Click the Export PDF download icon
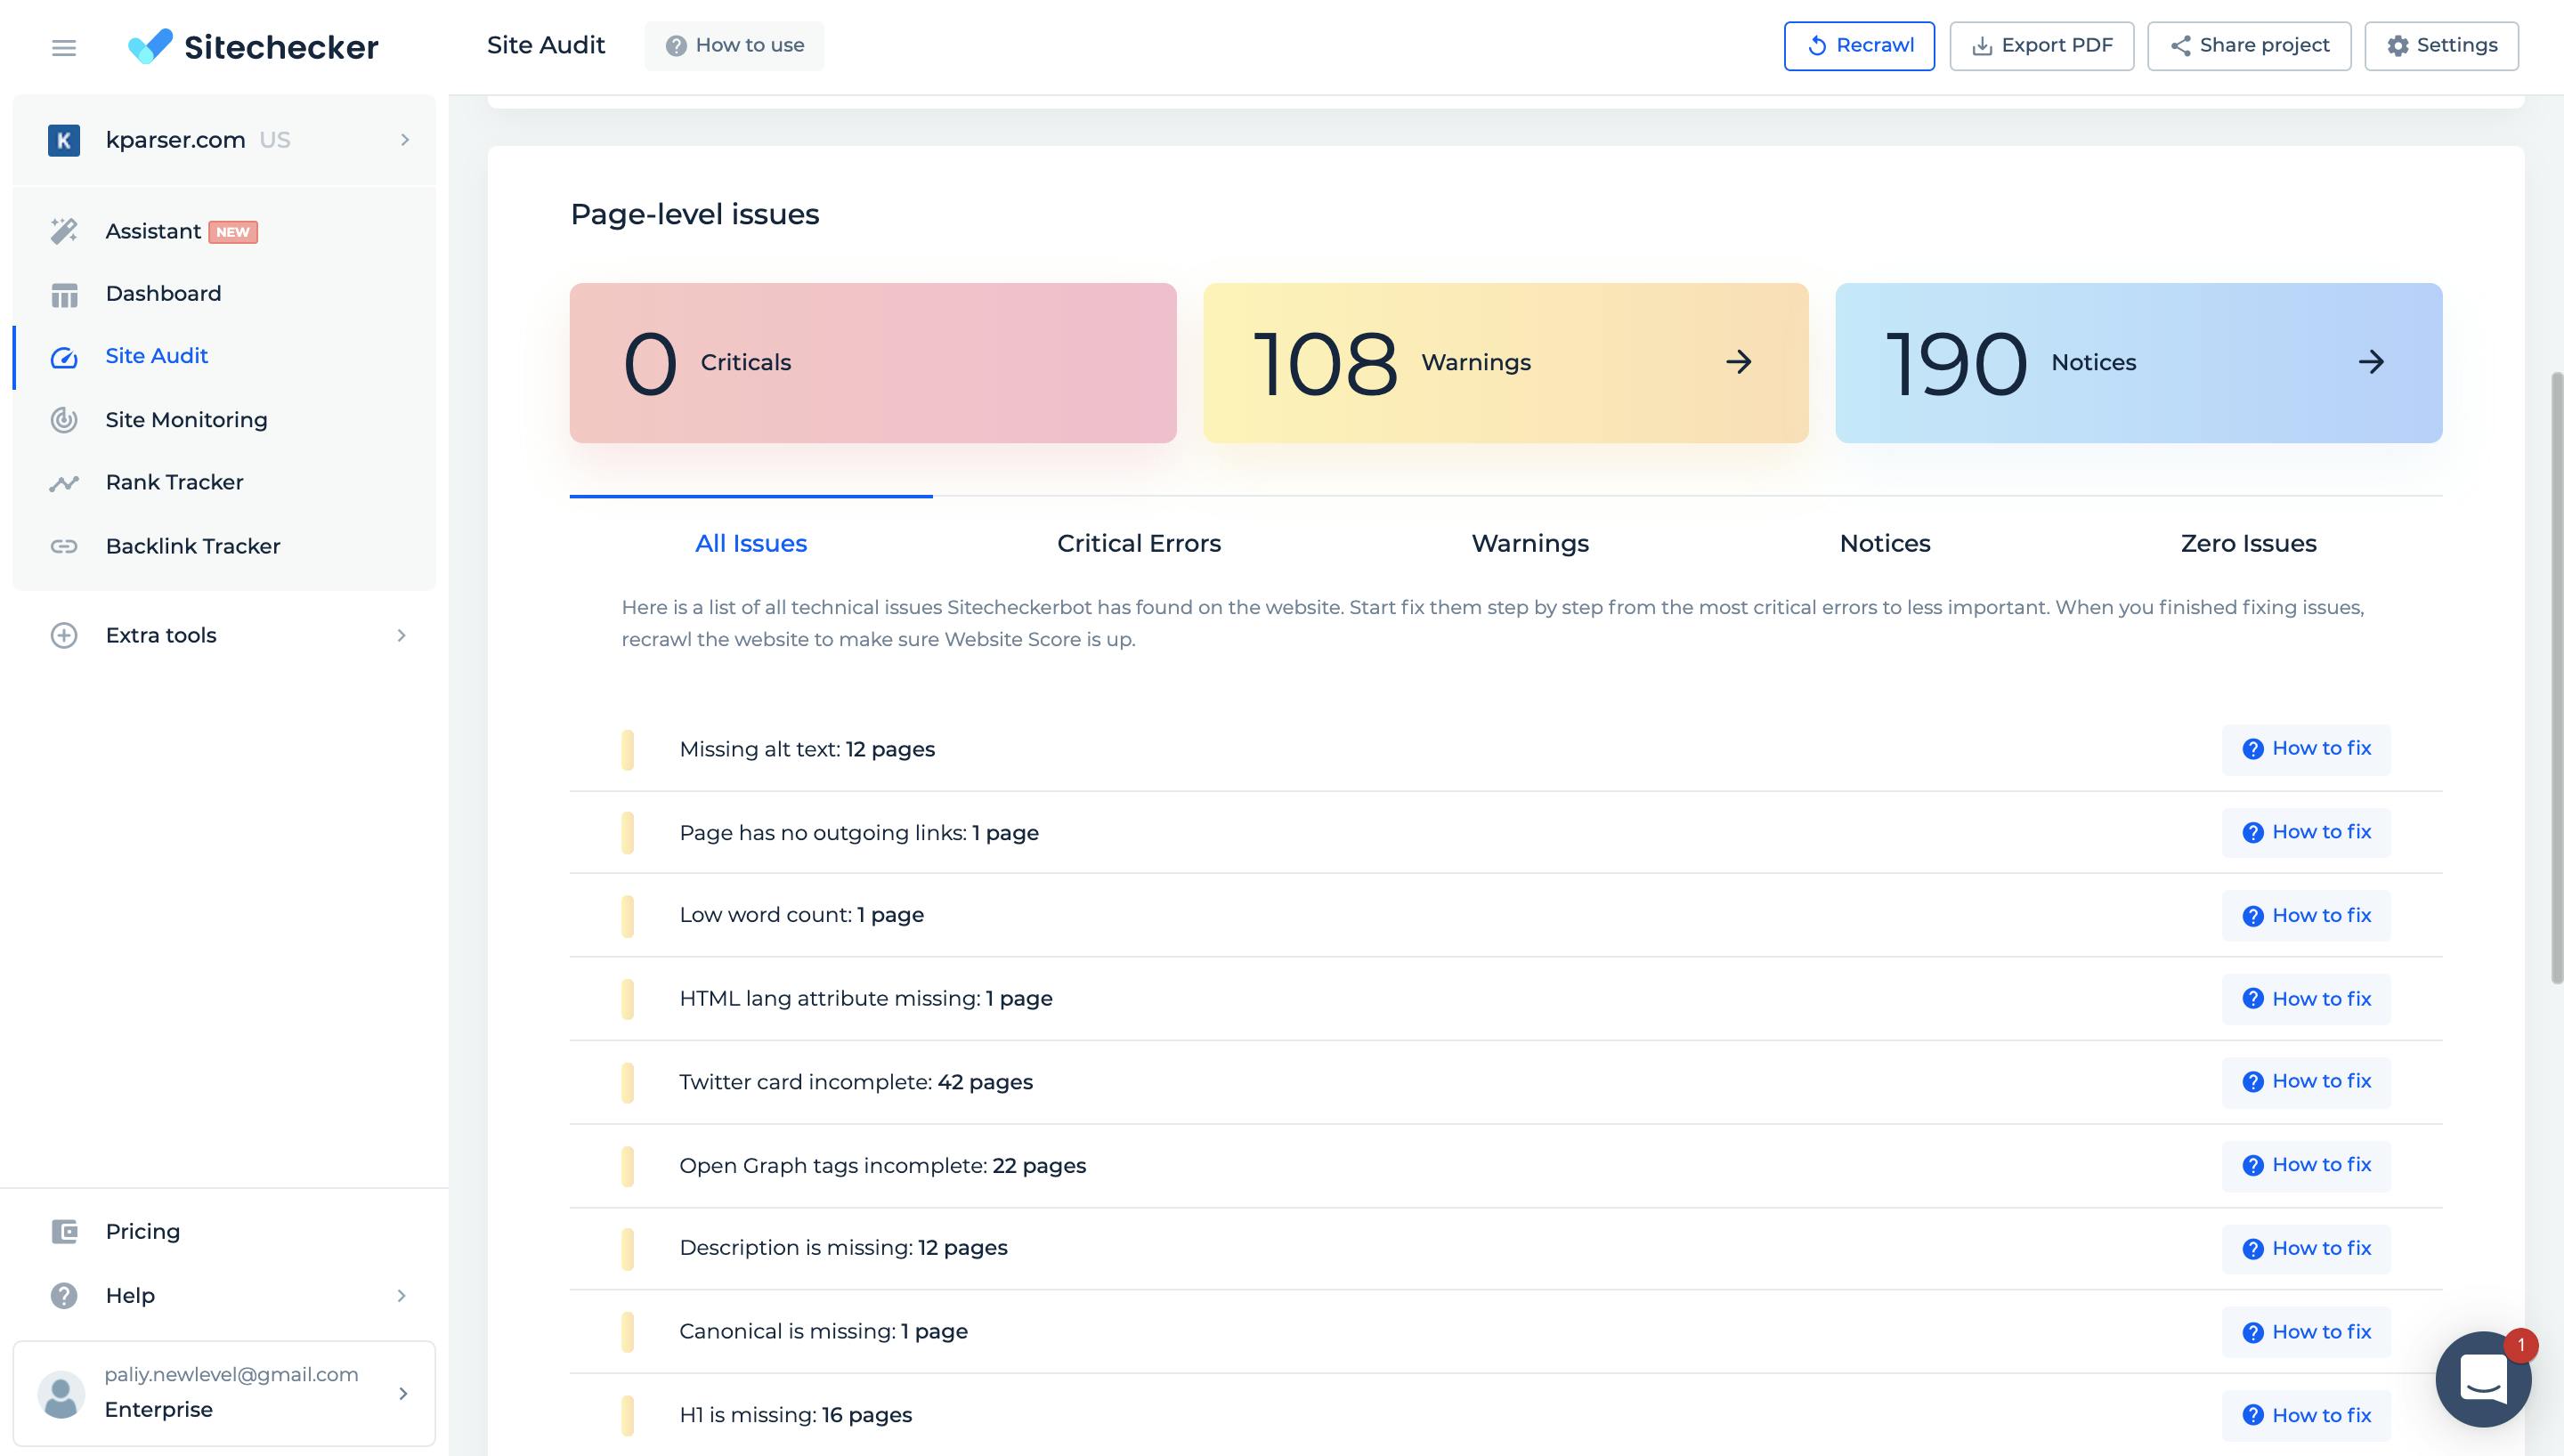 tap(1981, 45)
